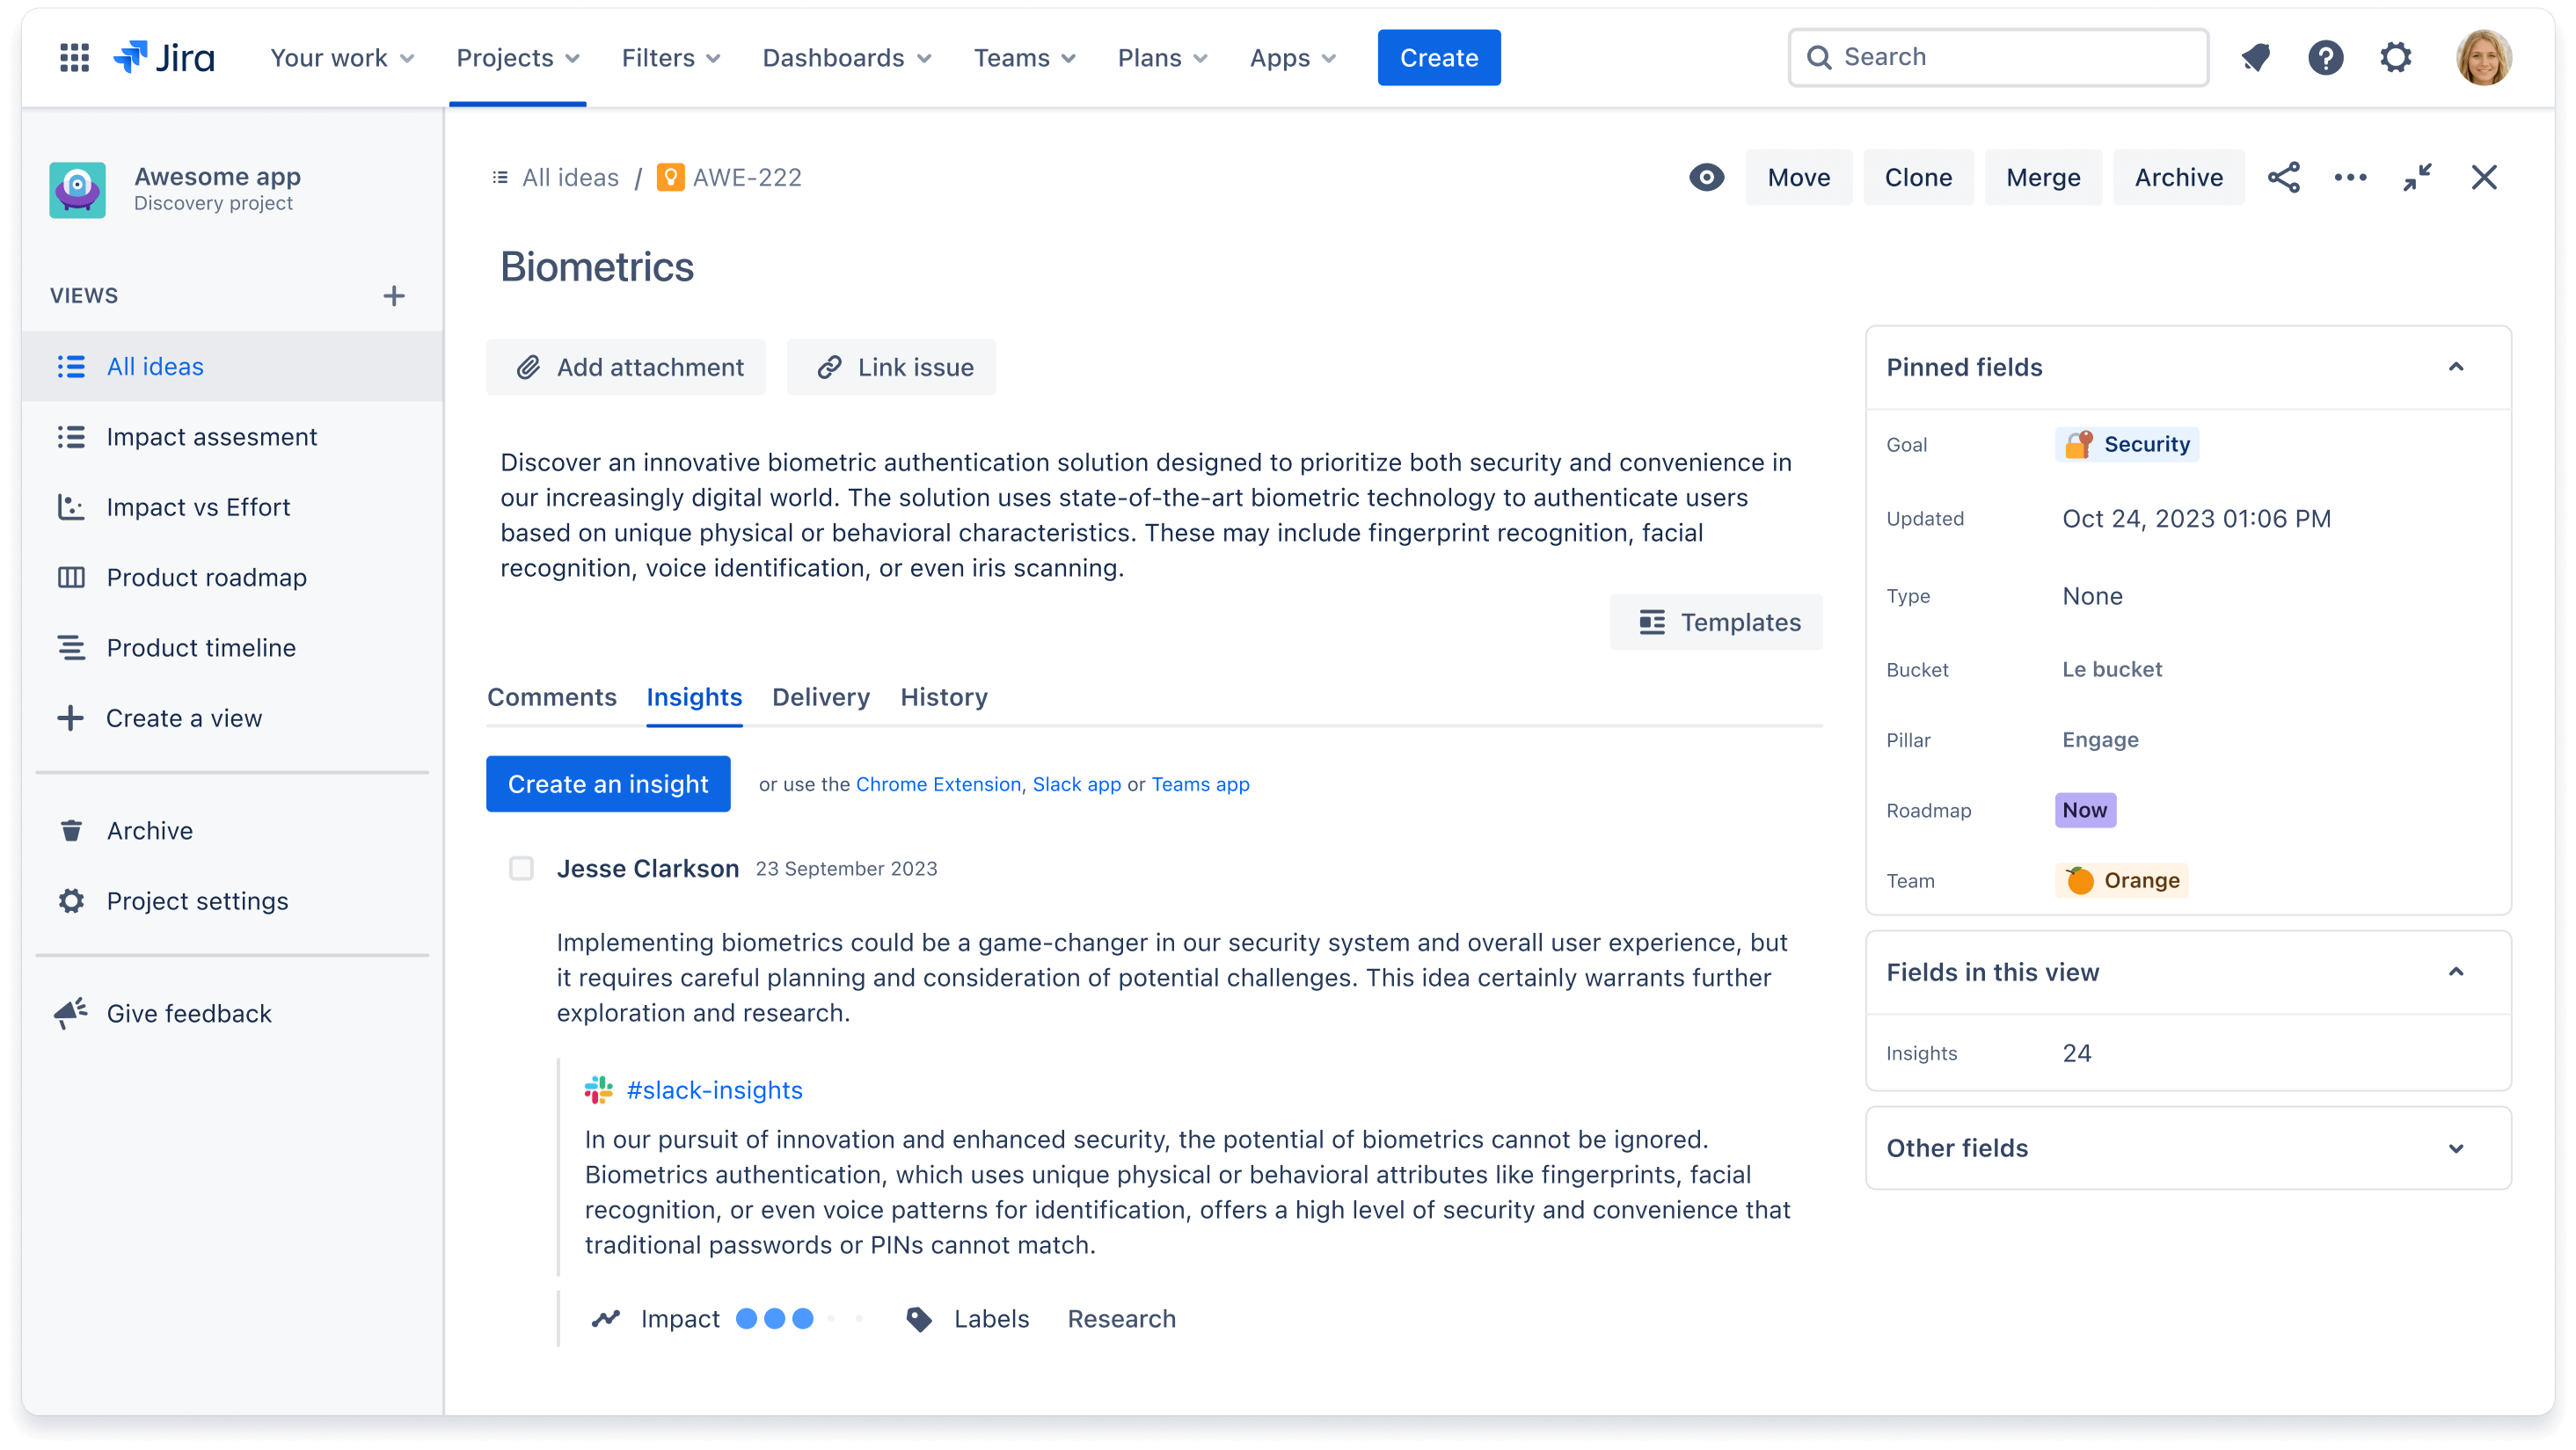Screen dimensions: 2576x1450
Task: Open the Product roadmap view
Action: pos(205,577)
